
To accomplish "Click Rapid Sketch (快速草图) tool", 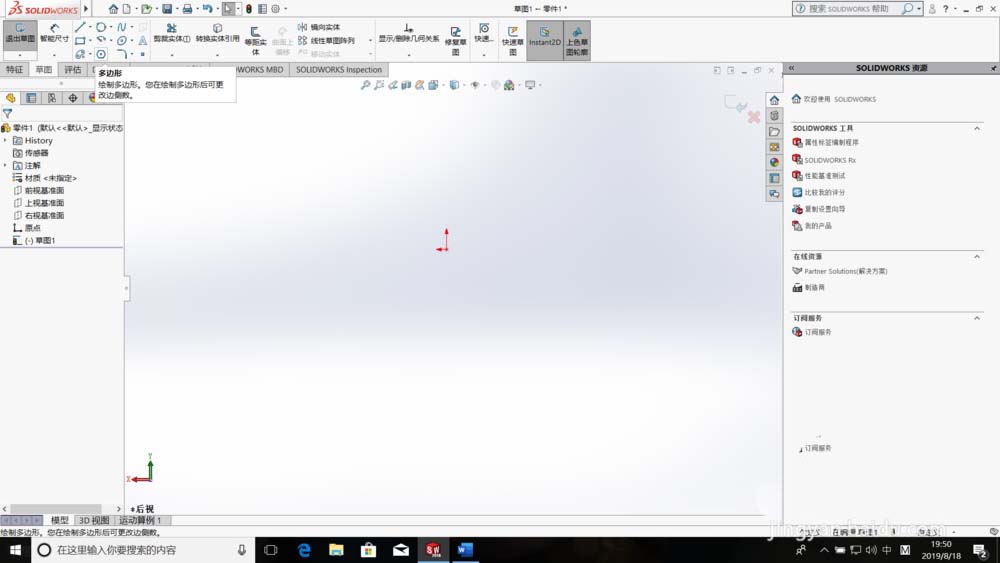I will (513, 41).
